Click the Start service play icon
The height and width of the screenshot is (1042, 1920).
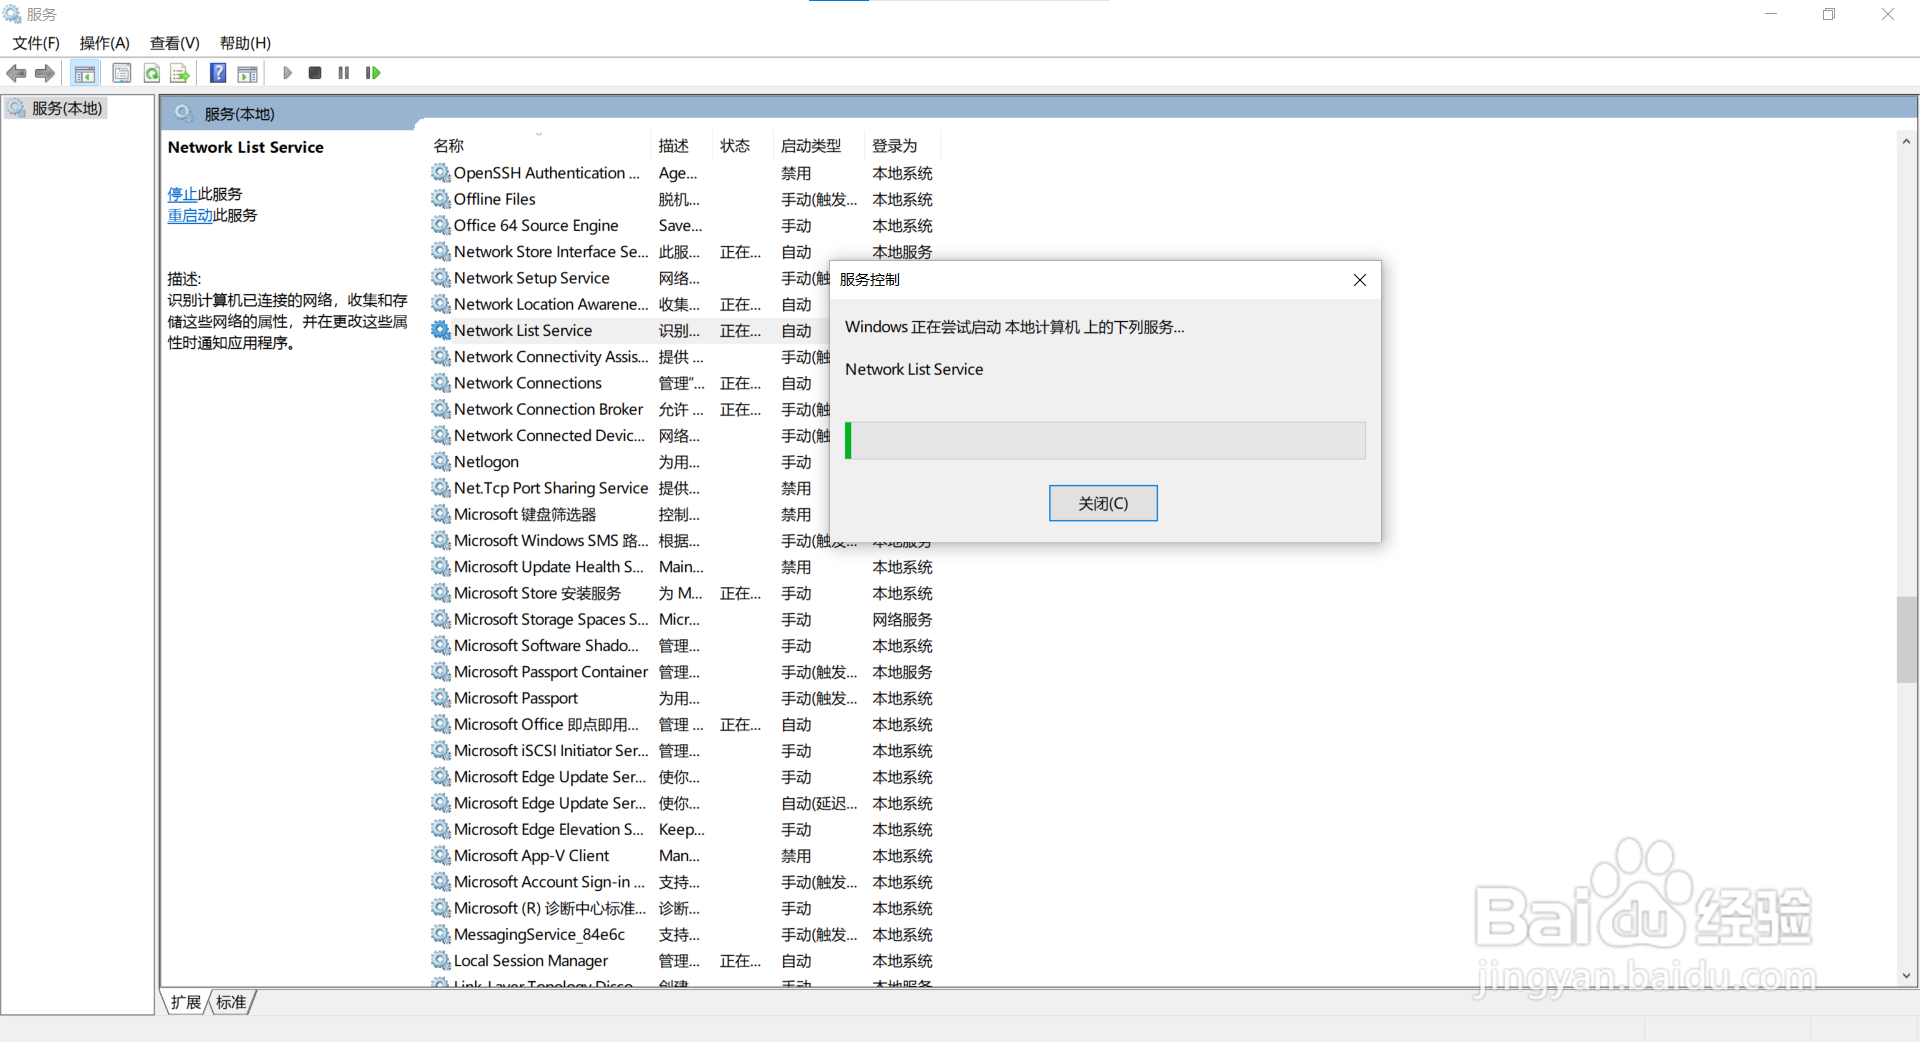coord(287,73)
